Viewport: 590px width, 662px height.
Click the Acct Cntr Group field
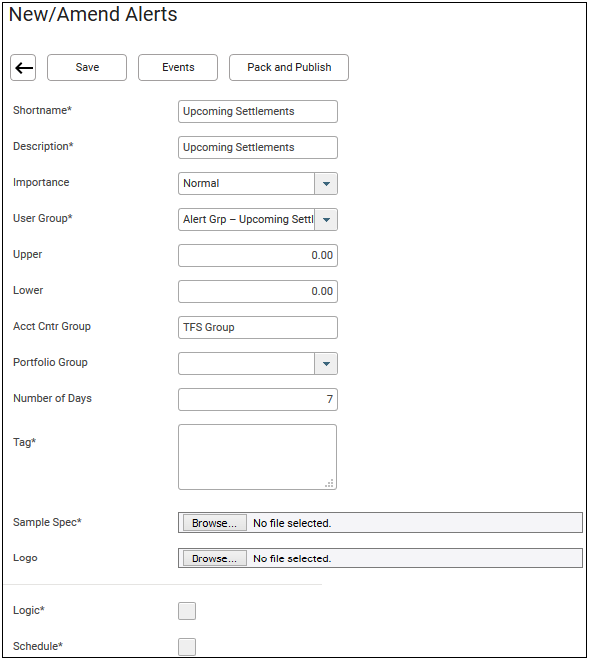pyautogui.click(x=258, y=328)
